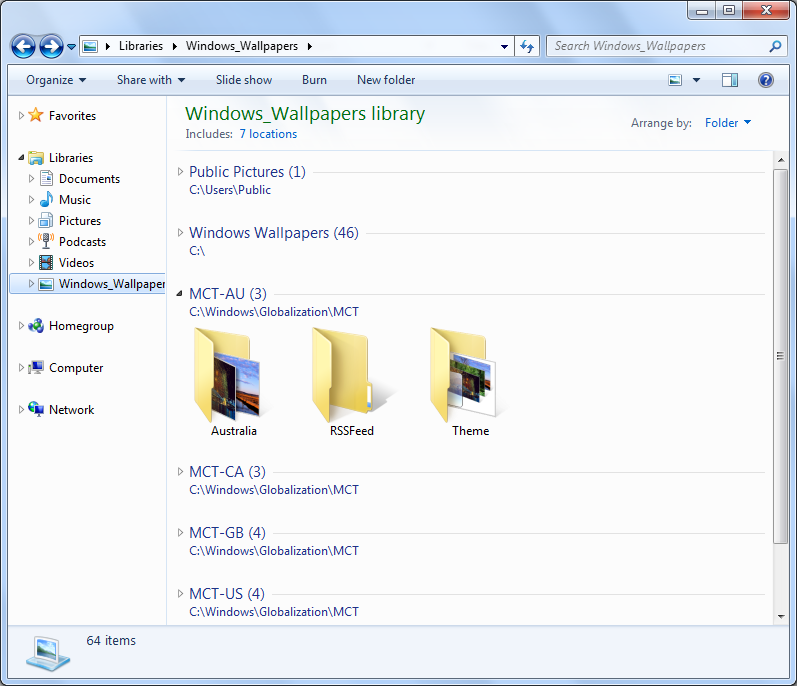Open the Share with menu
This screenshot has height=686, width=797.
151,80
